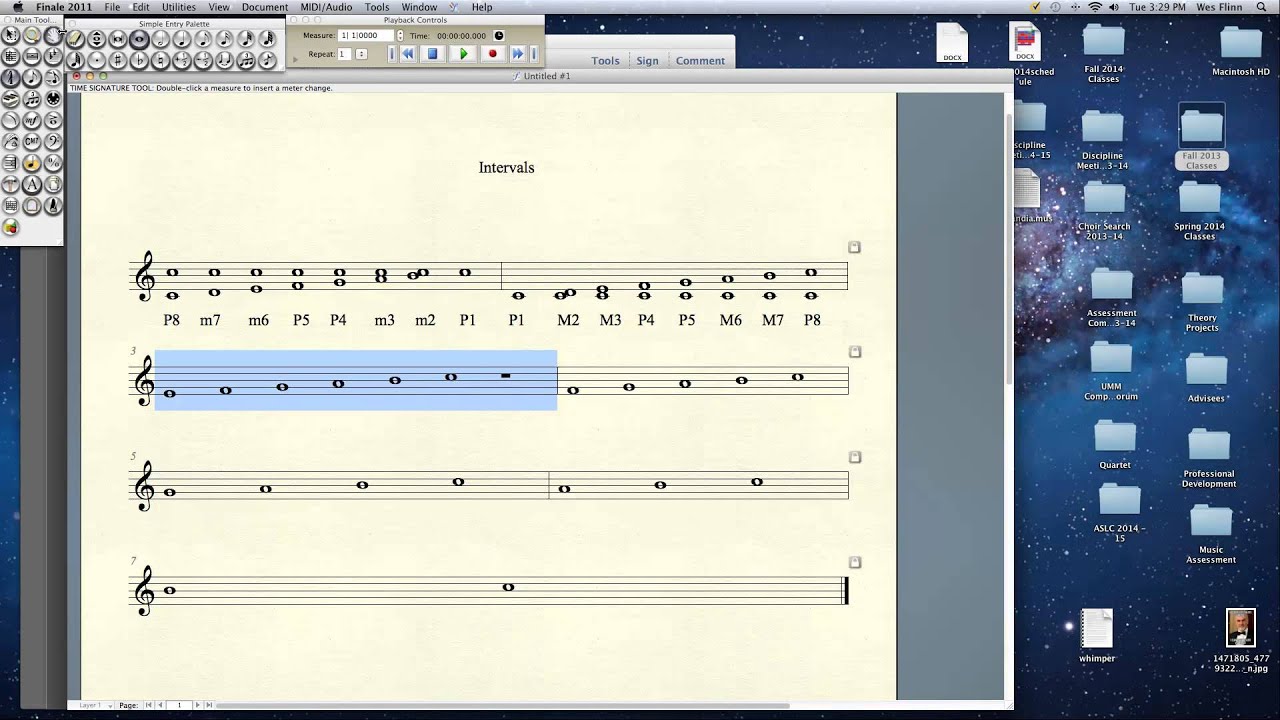Click the Record button in Playback Controls
Image resolution: width=1280 pixels, height=720 pixels.
click(493, 54)
